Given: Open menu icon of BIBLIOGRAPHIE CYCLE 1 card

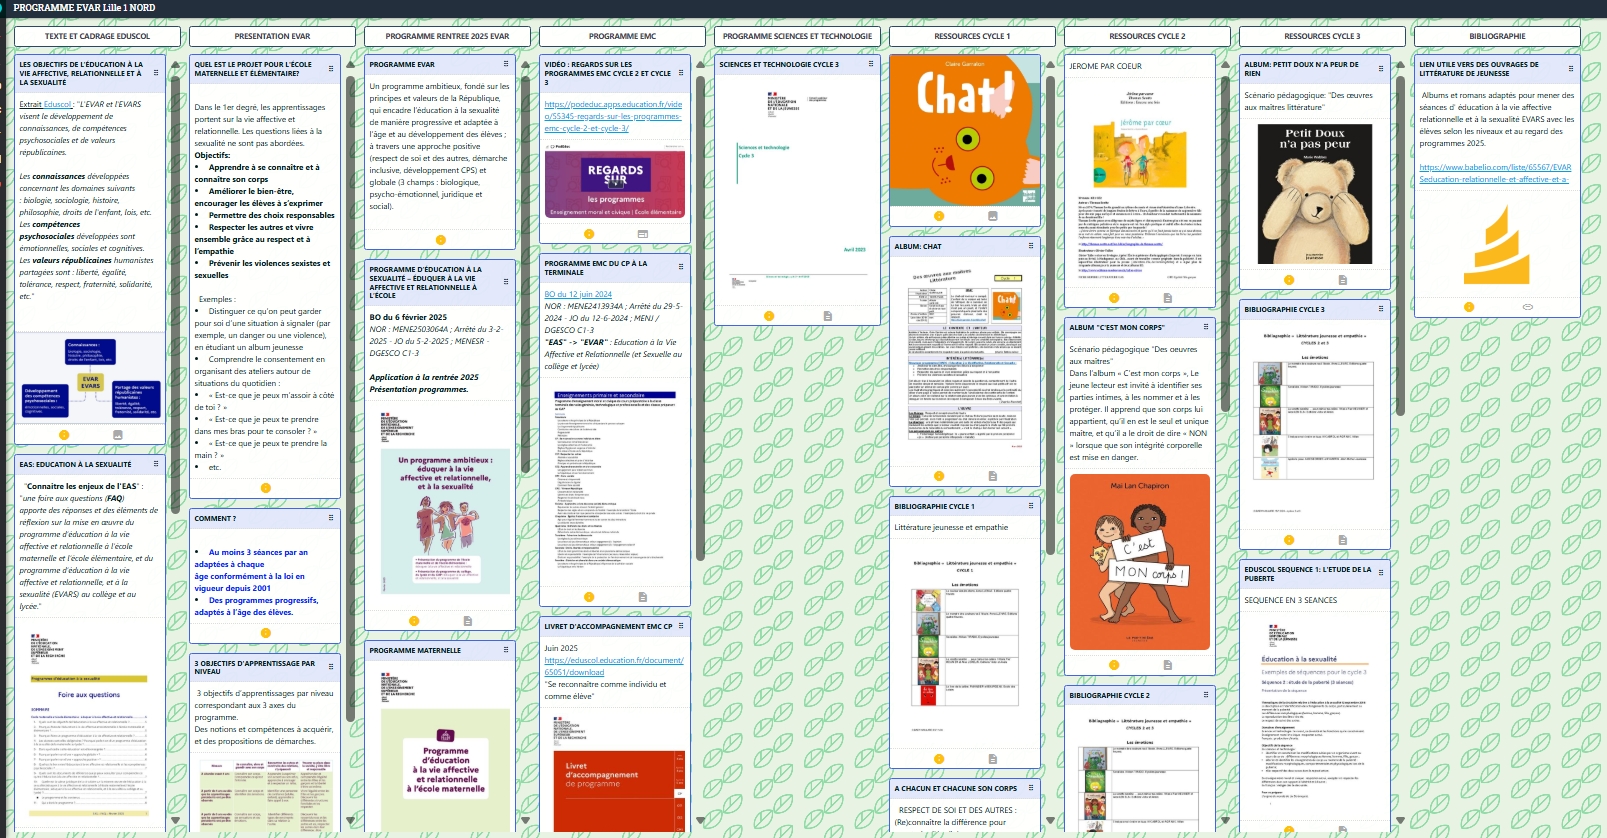Looking at the screenshot, I should [x=1031, y=506].
